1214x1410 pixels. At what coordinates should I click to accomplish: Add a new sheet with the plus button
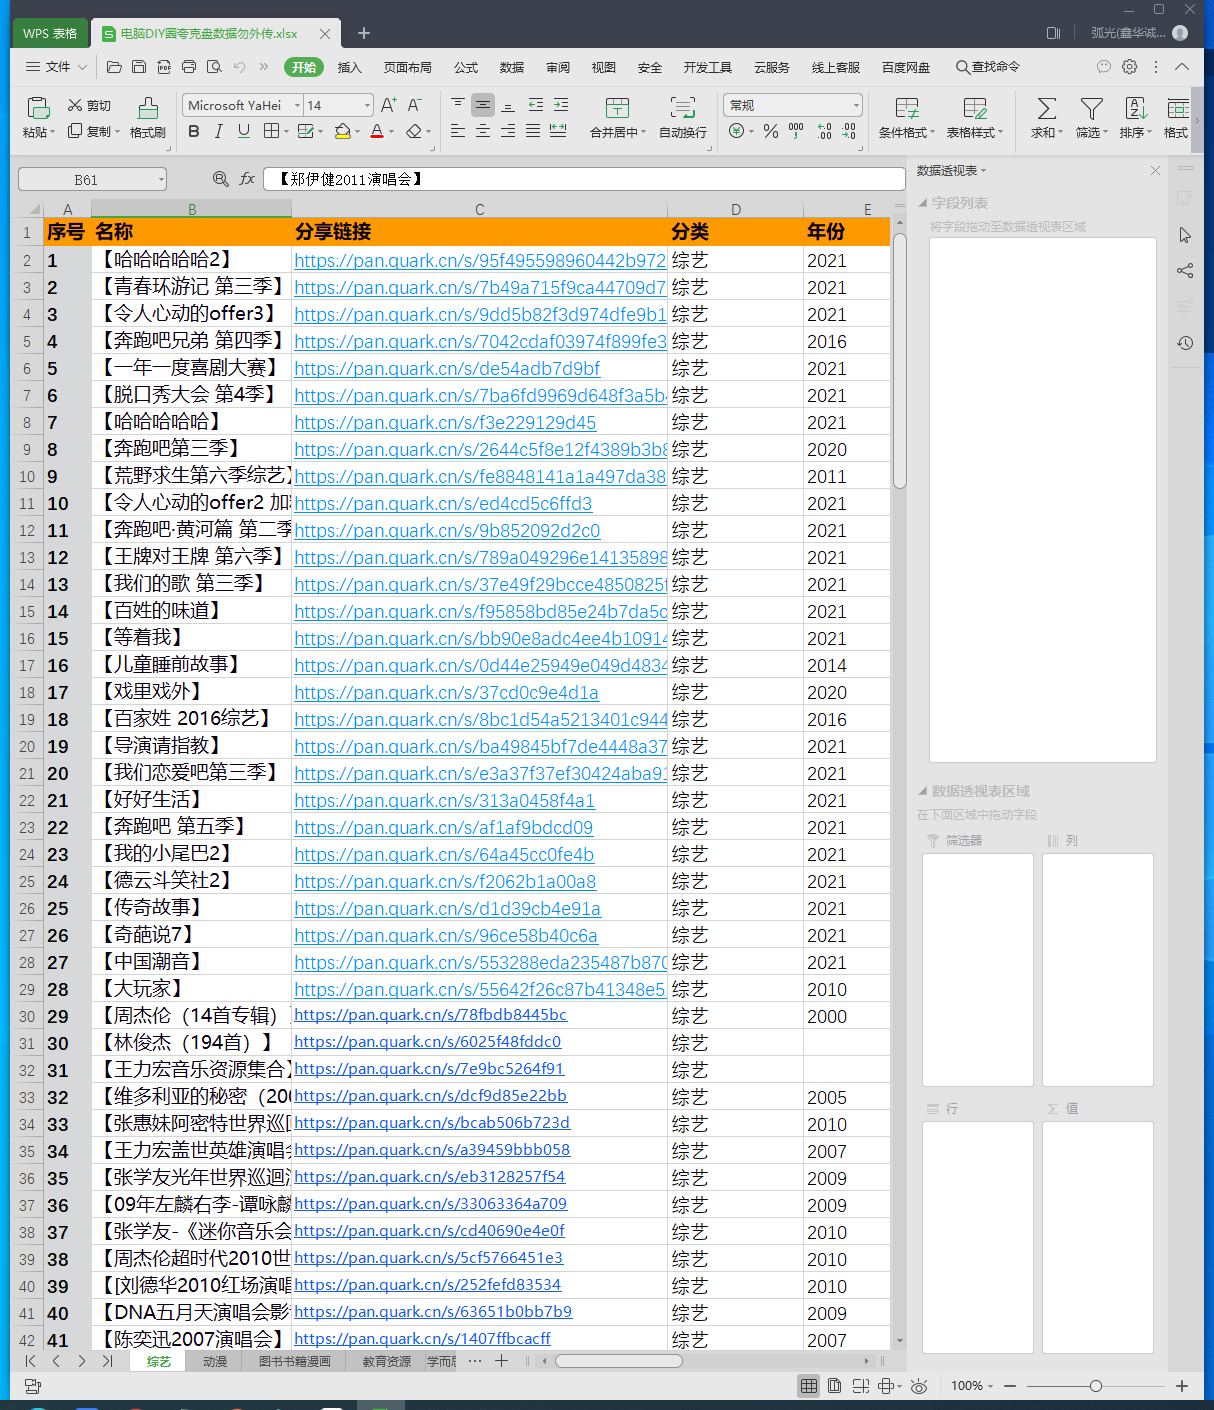tap(501, 1361)
